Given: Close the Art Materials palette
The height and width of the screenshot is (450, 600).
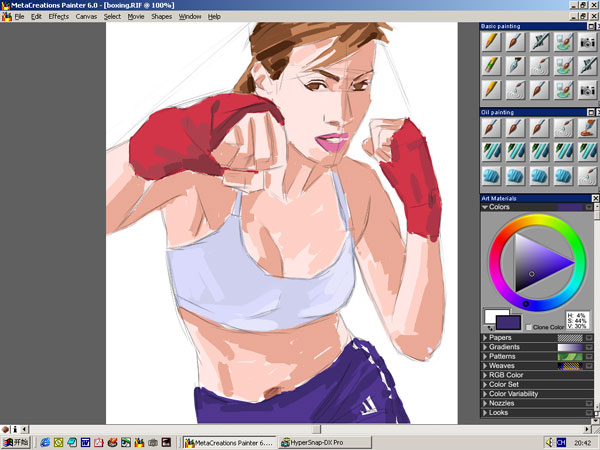Looking at the screenshot, I should coord(593,198).
